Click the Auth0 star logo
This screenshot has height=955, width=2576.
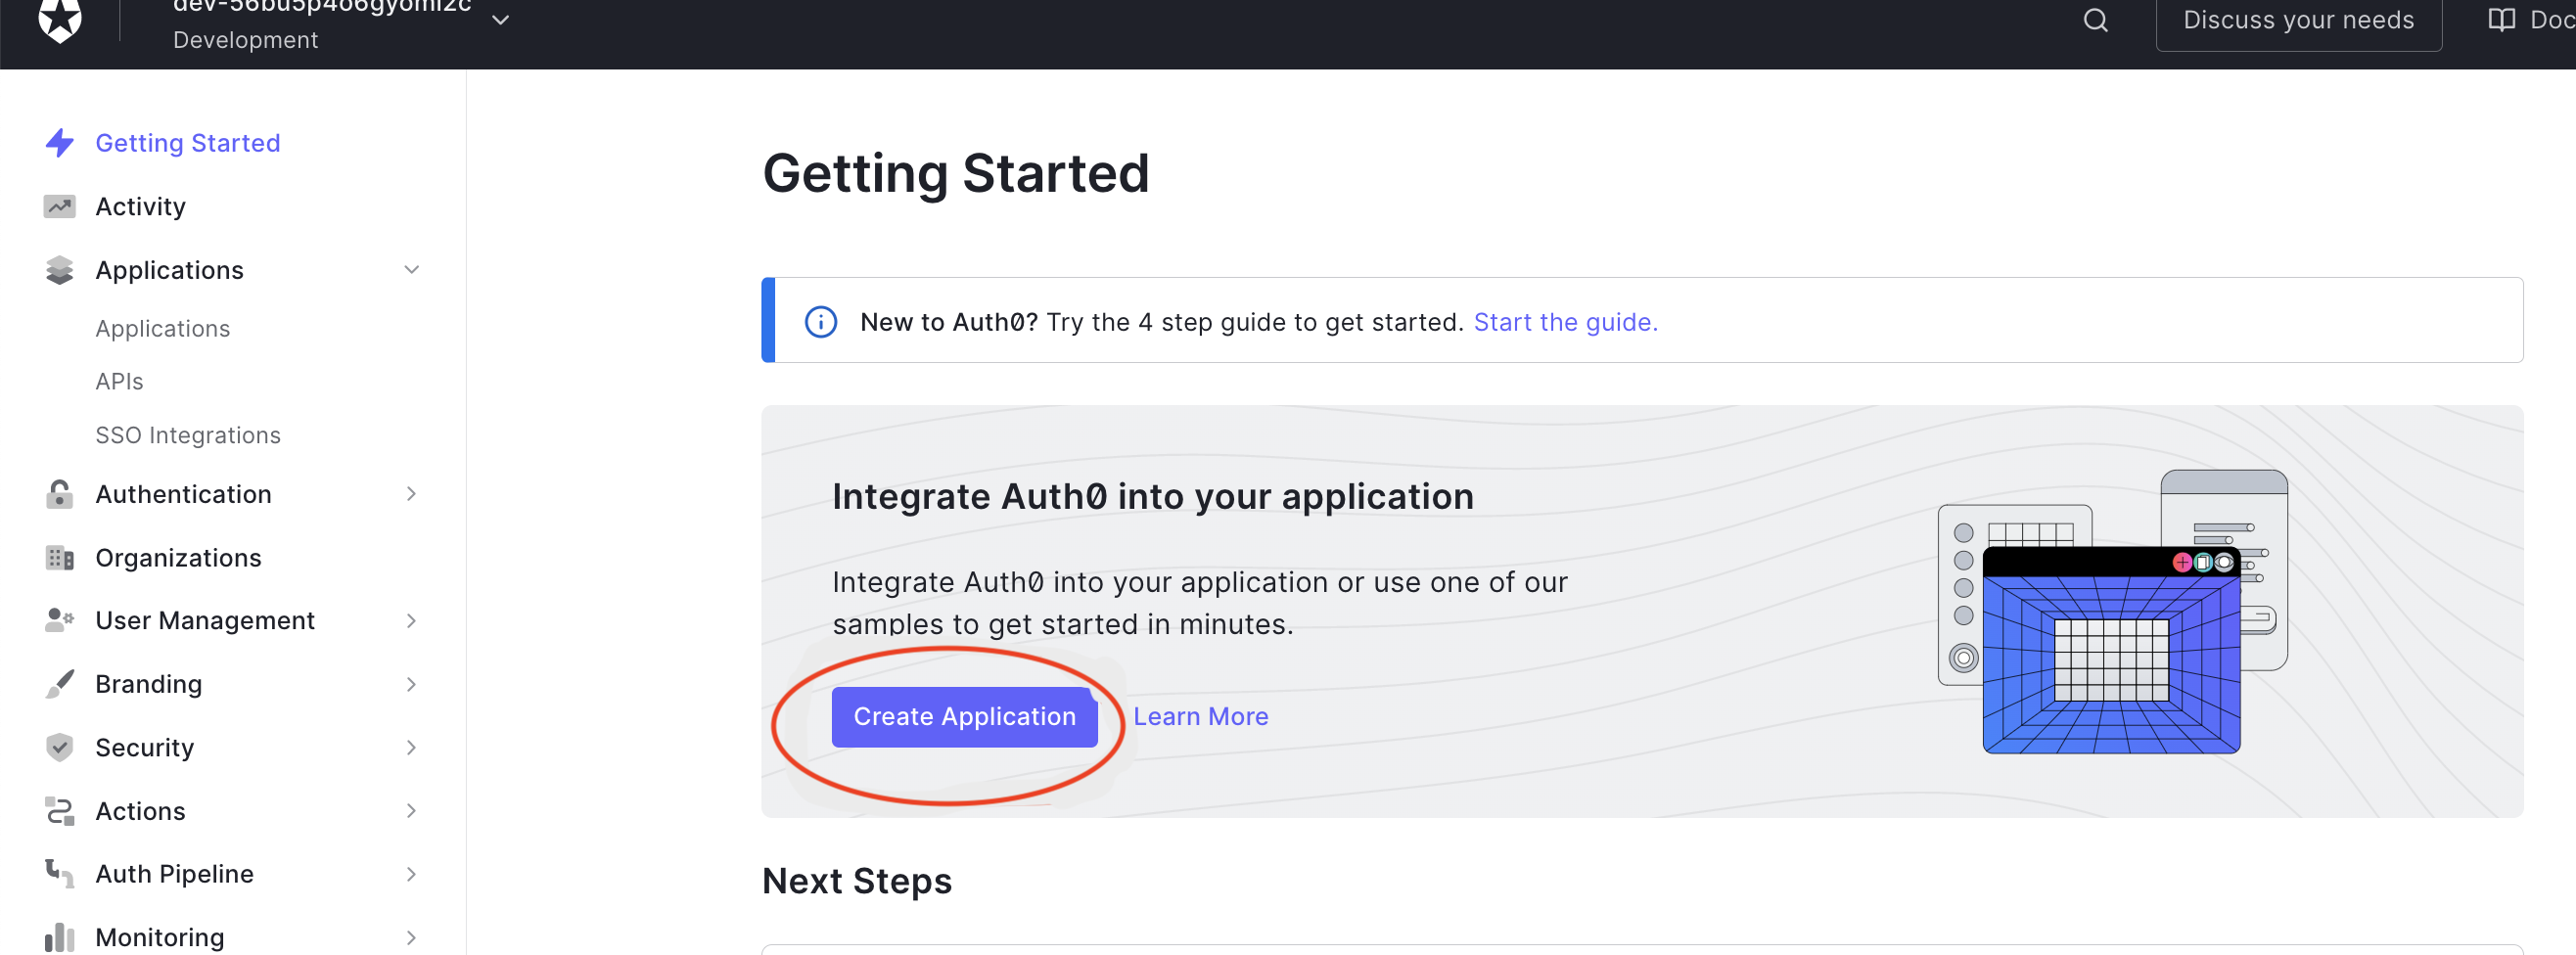[60, 19]
